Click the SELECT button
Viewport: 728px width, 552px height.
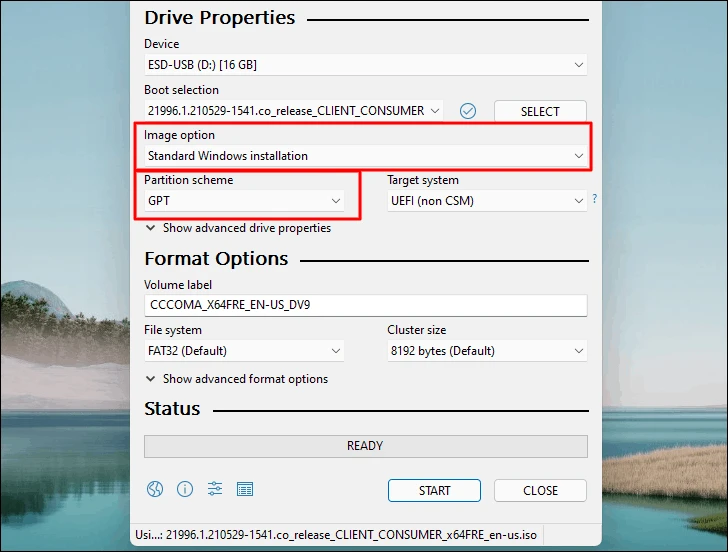point(540,111)
